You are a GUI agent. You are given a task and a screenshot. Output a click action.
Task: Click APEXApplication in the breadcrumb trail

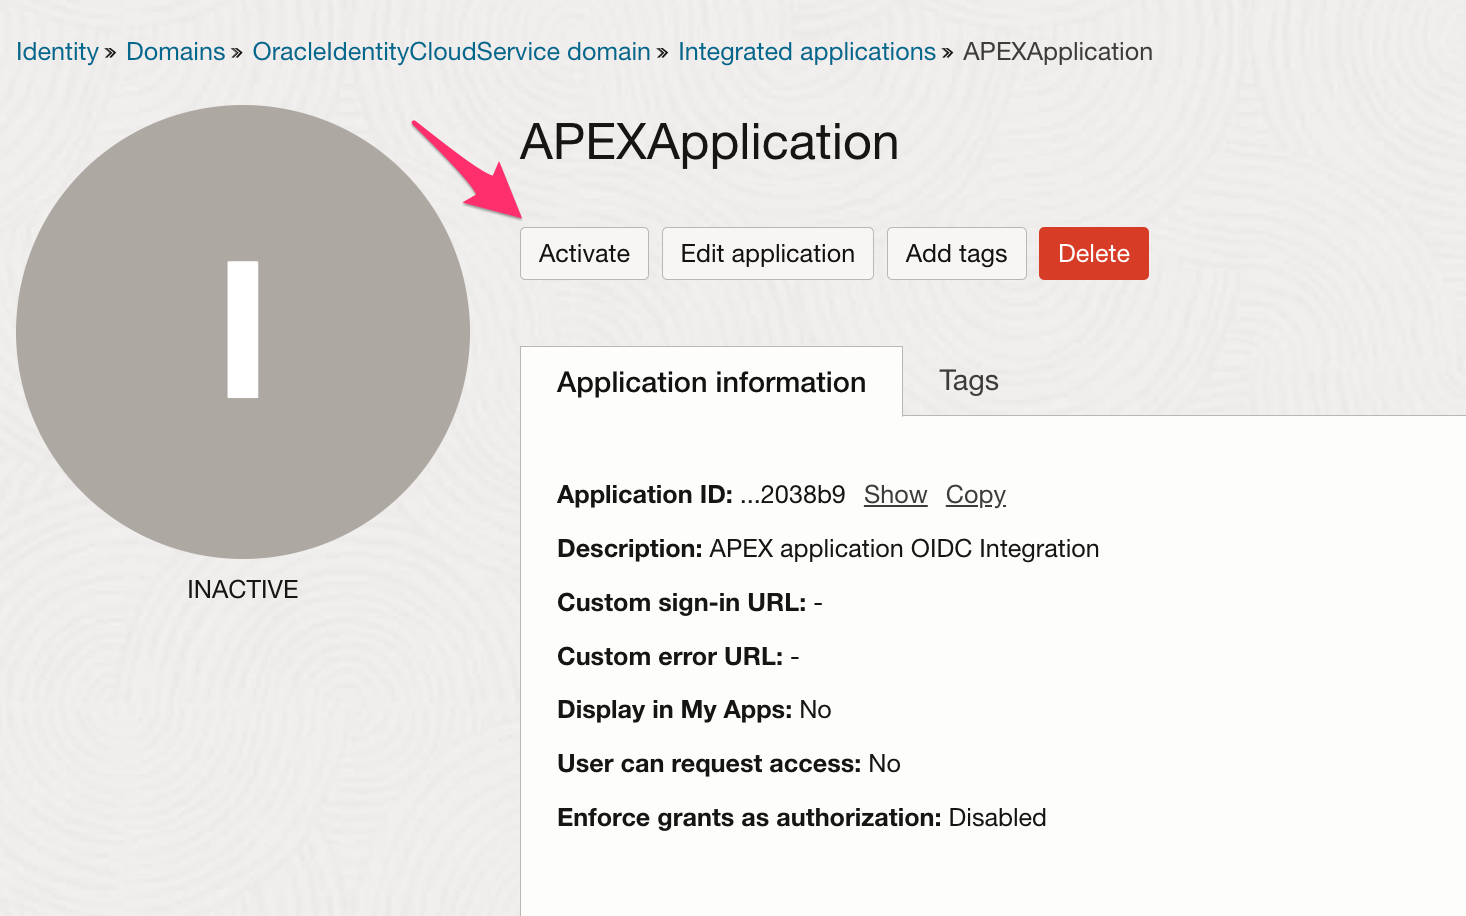1057,52
